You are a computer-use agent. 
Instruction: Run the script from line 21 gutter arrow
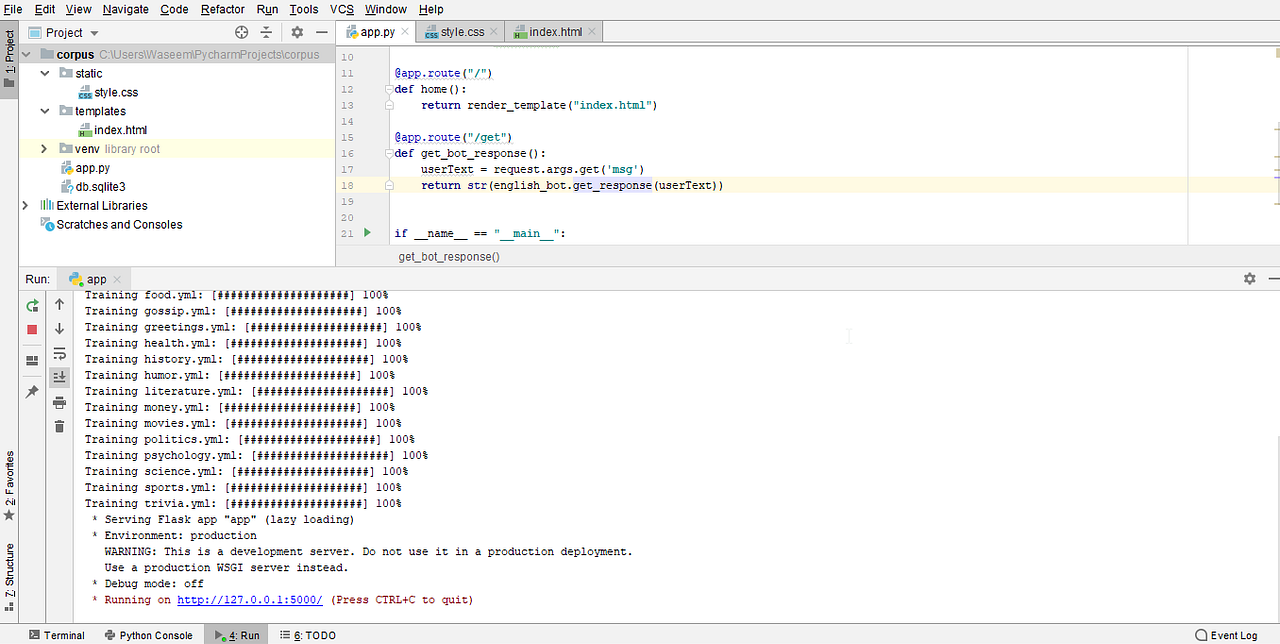click(x=366, y=233)
